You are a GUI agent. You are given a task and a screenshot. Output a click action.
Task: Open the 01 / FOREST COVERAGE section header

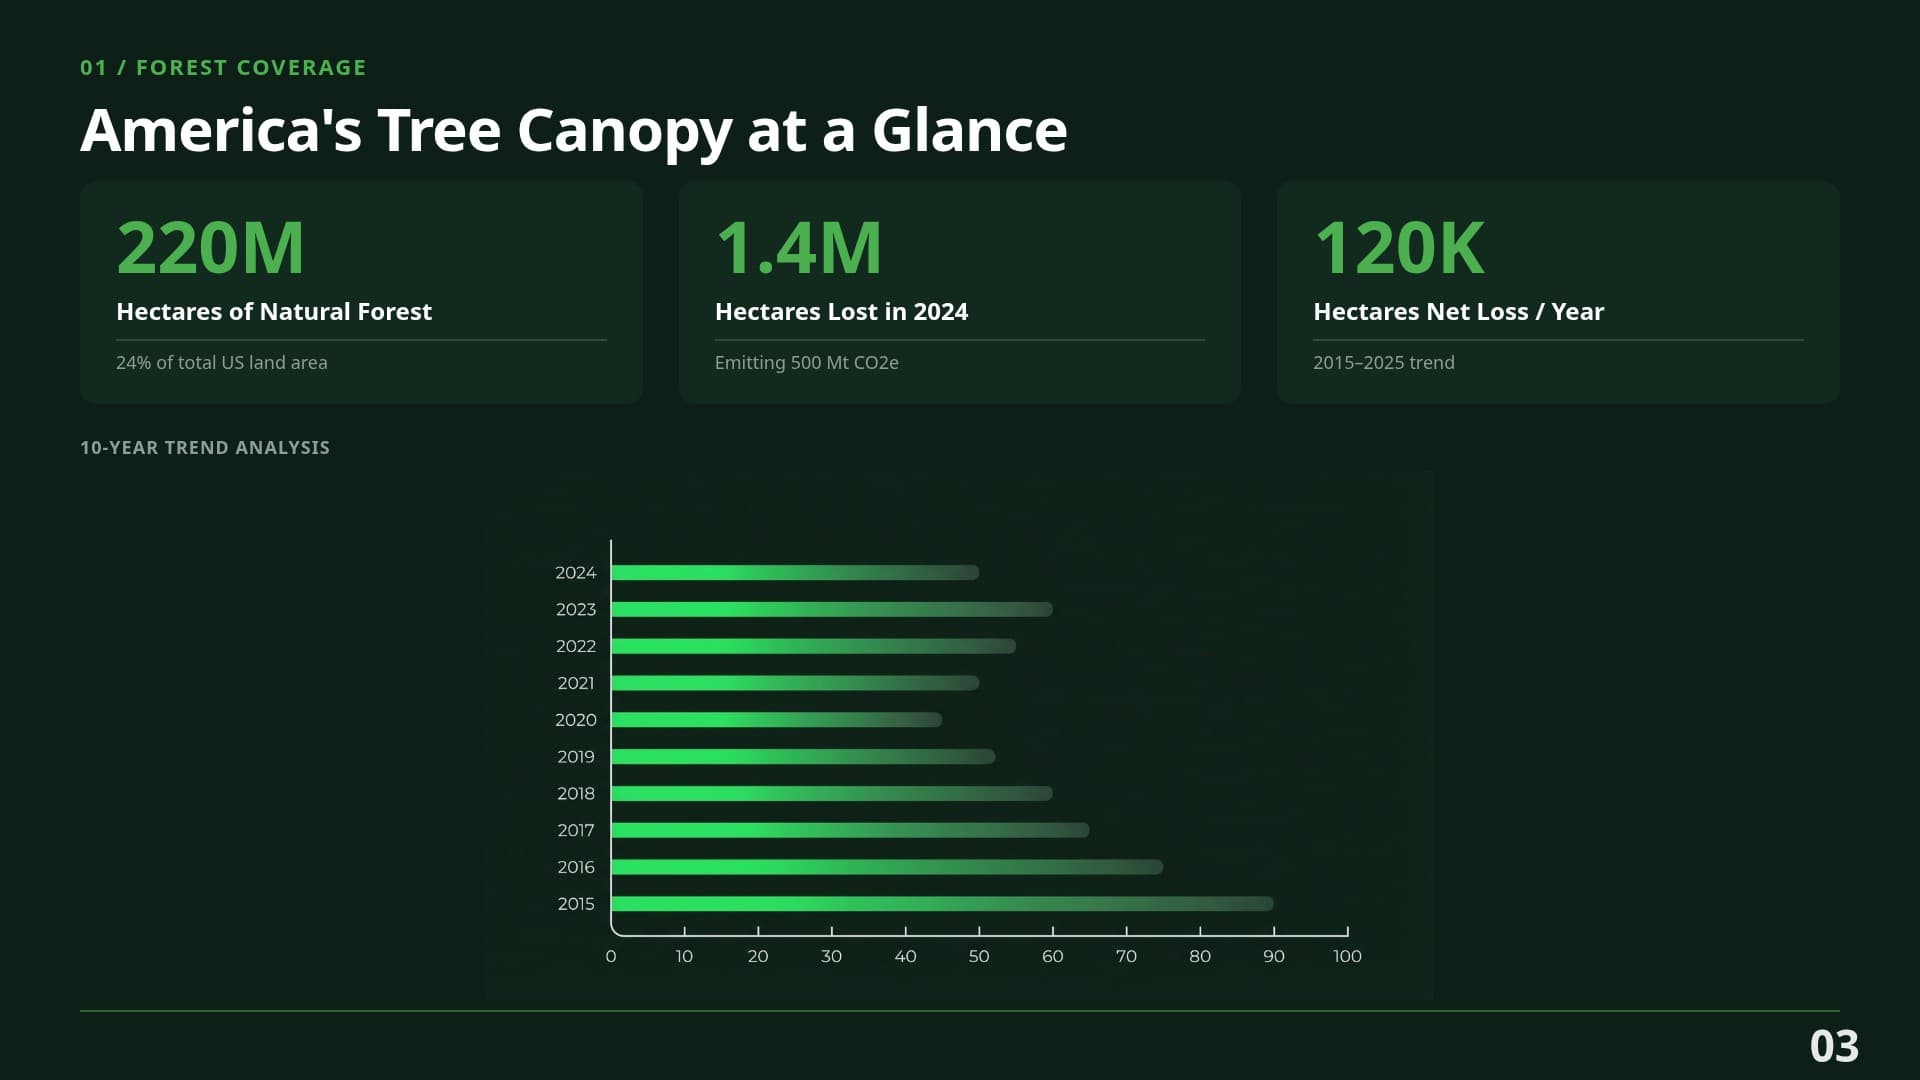pyautogui.click(x=223, y=67)
